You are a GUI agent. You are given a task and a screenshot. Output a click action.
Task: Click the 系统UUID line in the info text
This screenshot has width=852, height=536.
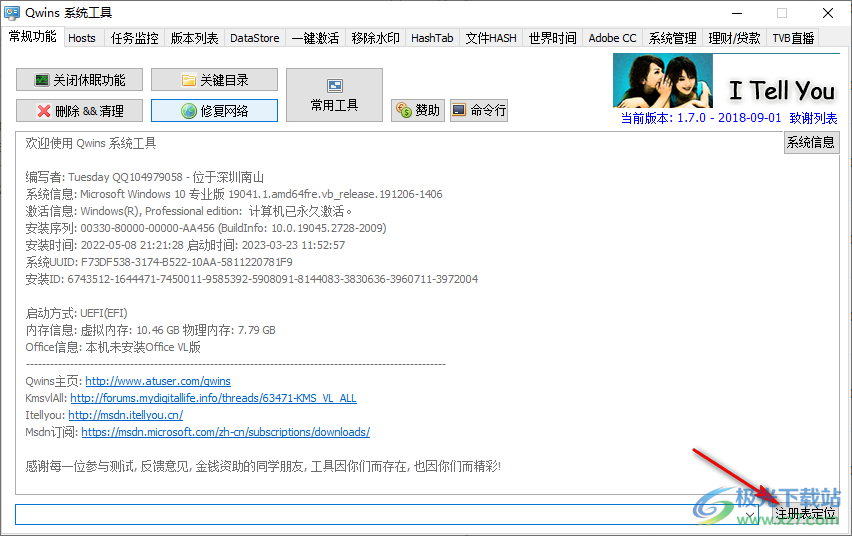159,262
